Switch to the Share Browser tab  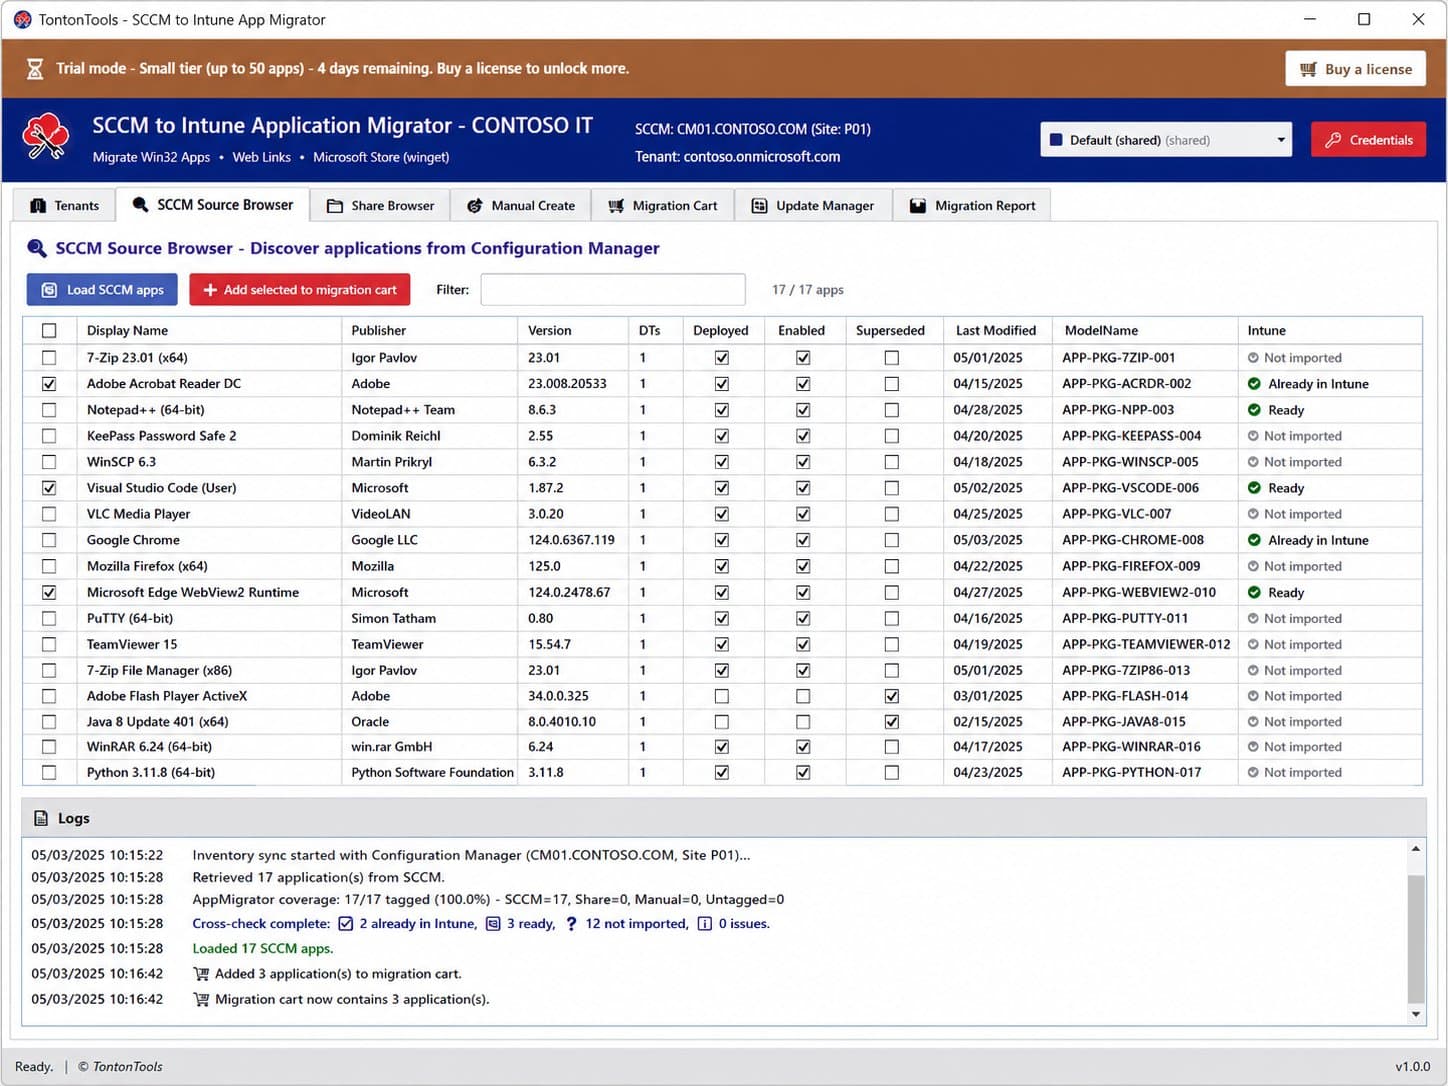(x=380, y=206)
